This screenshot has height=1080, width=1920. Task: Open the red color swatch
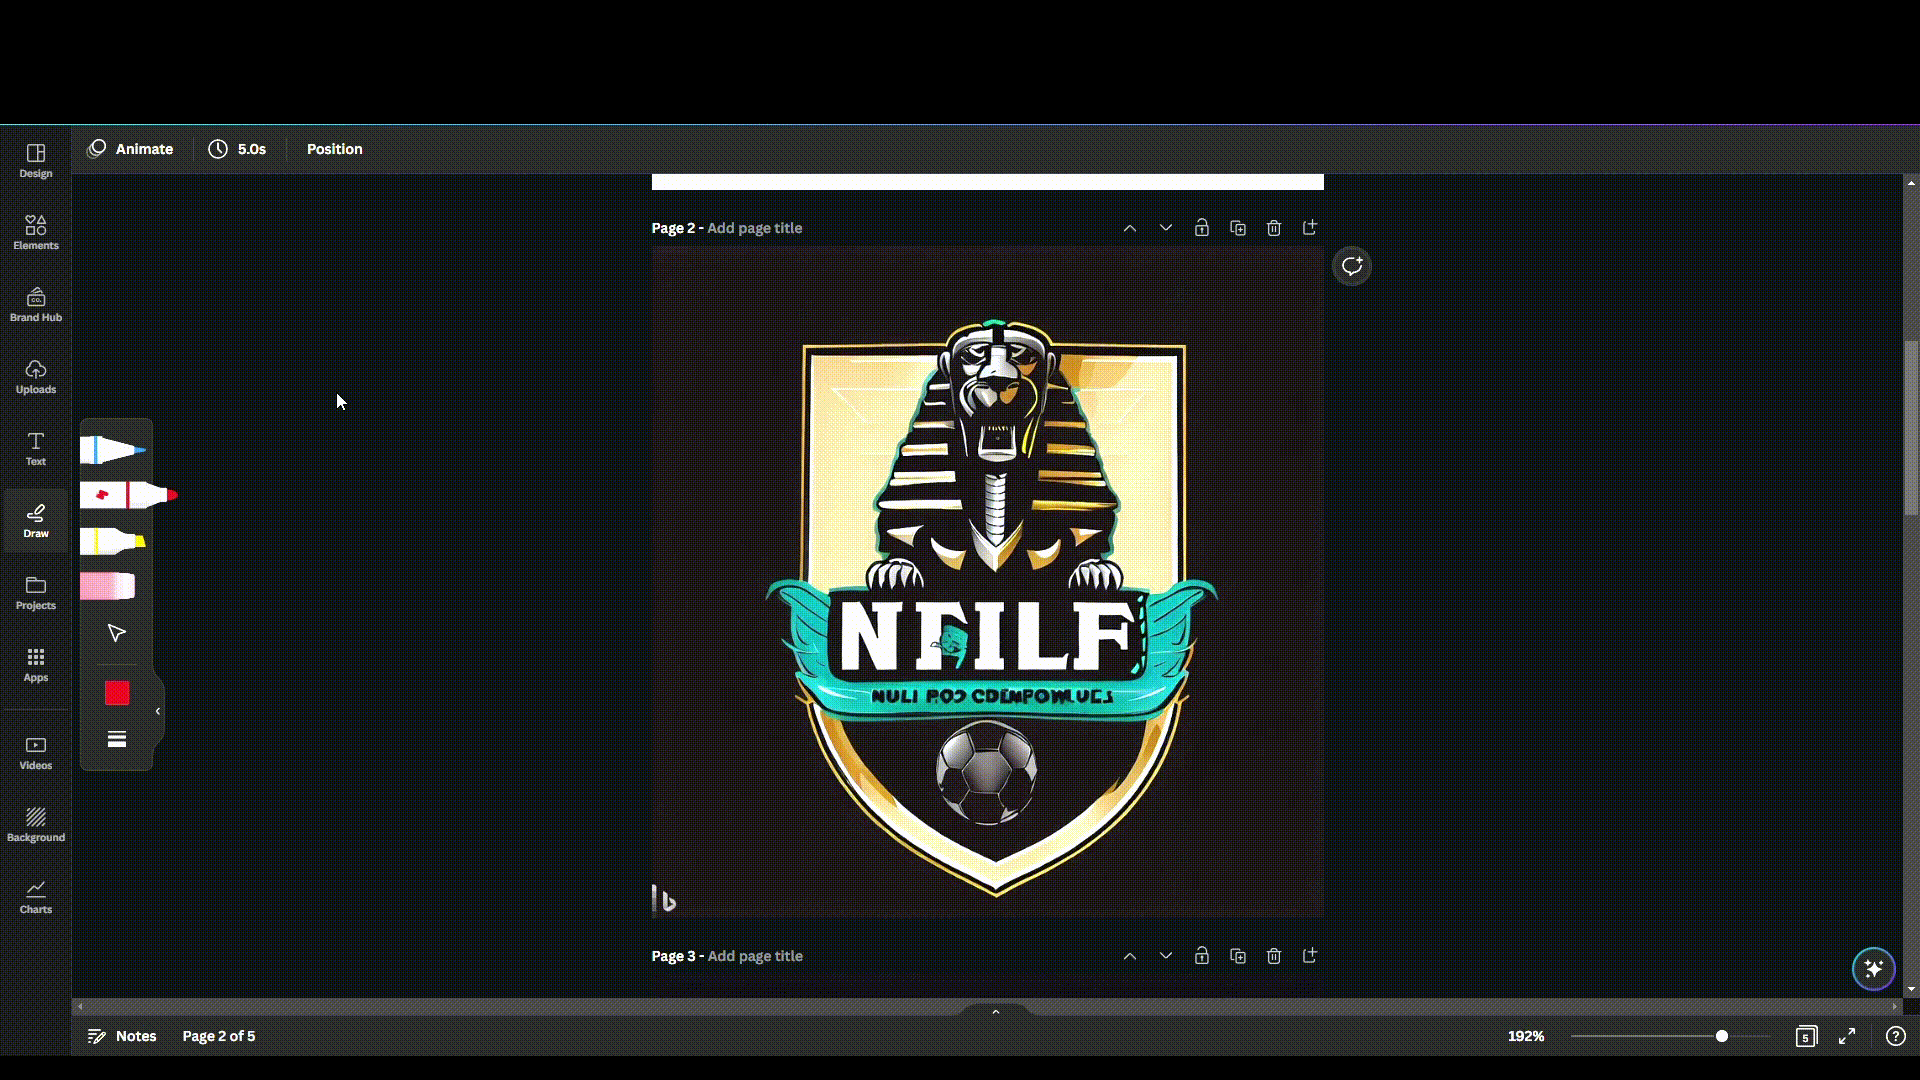(x=116, y=693)
